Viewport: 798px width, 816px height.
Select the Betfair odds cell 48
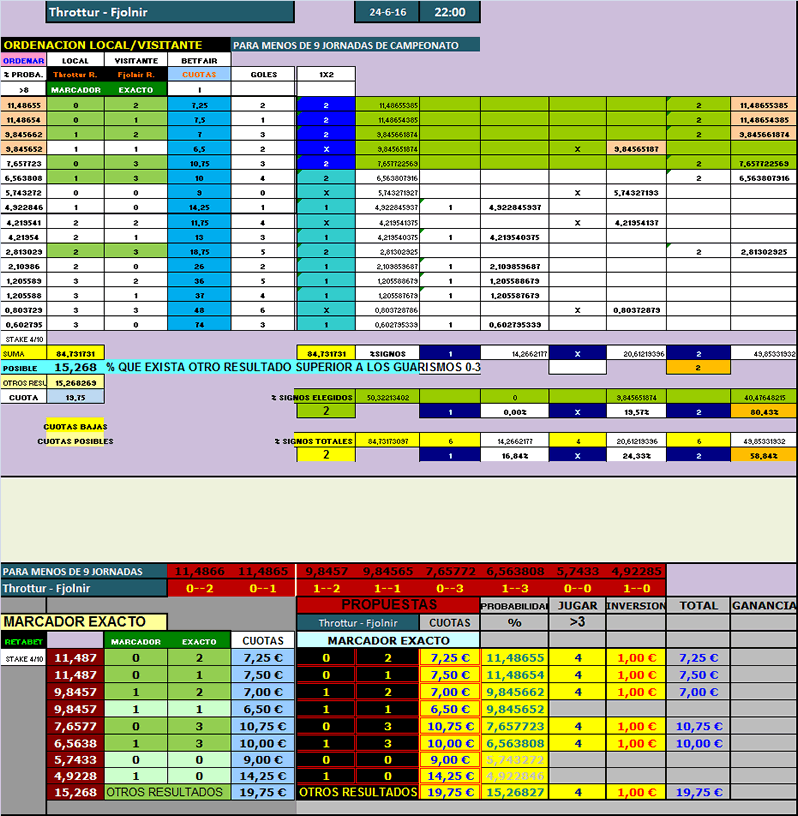pyautogui.click(x=199, y=310)
